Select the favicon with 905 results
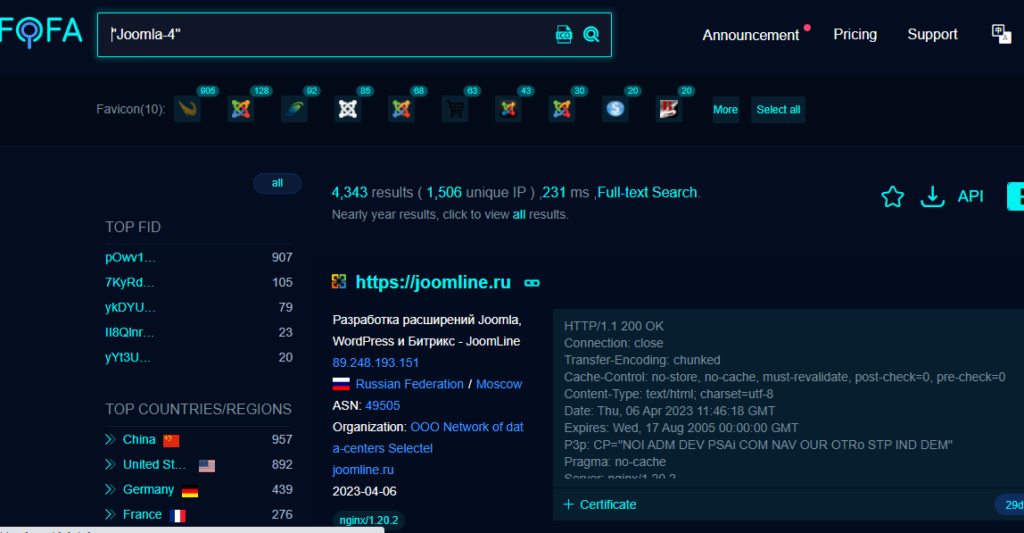 point(187,109)
